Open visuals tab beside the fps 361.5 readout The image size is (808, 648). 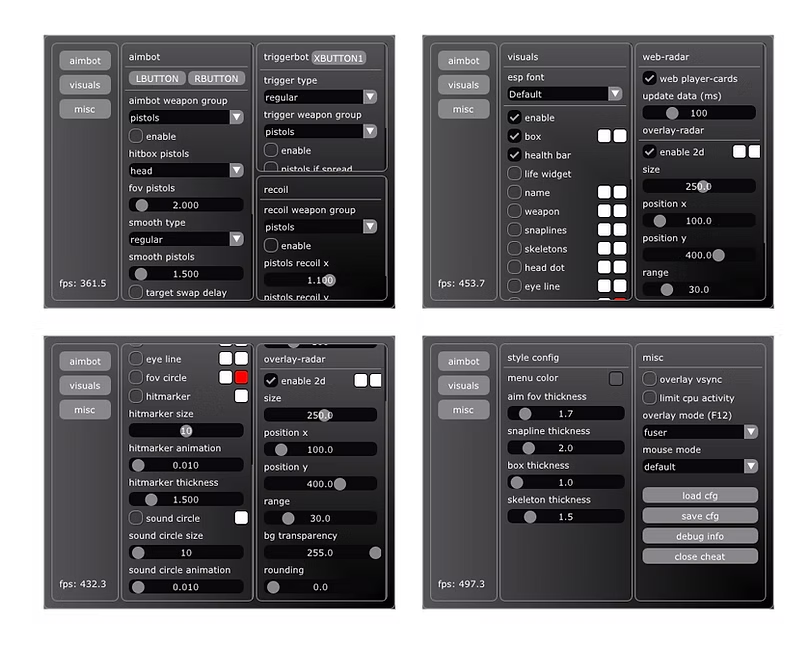click(85, 85)
